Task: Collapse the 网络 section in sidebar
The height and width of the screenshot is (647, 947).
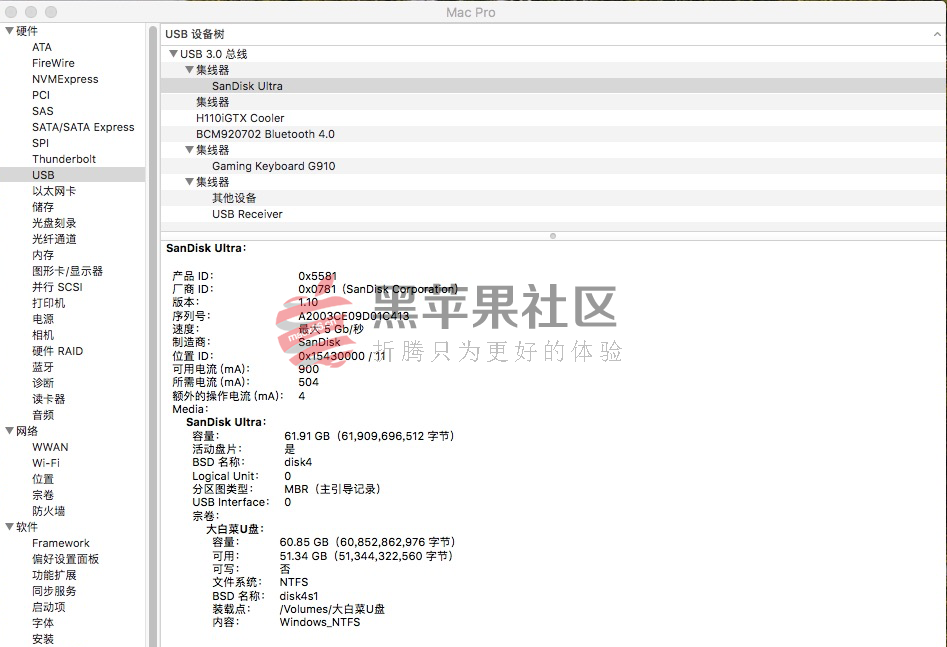Action: tap(9, 431)
